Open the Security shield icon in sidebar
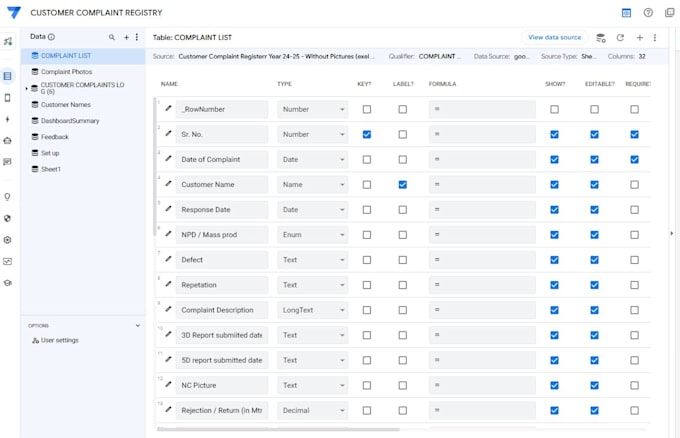Viewport: 680px width, 438px height. pos(7,218)
